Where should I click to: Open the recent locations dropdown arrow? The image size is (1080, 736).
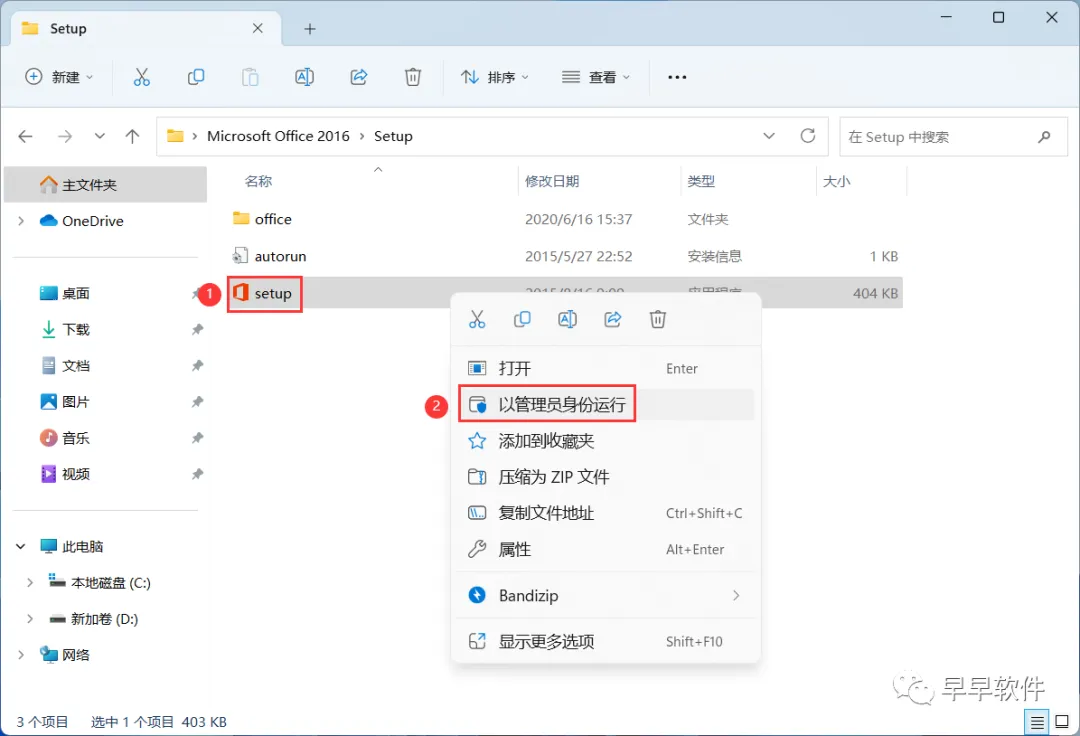coord(100,136)
